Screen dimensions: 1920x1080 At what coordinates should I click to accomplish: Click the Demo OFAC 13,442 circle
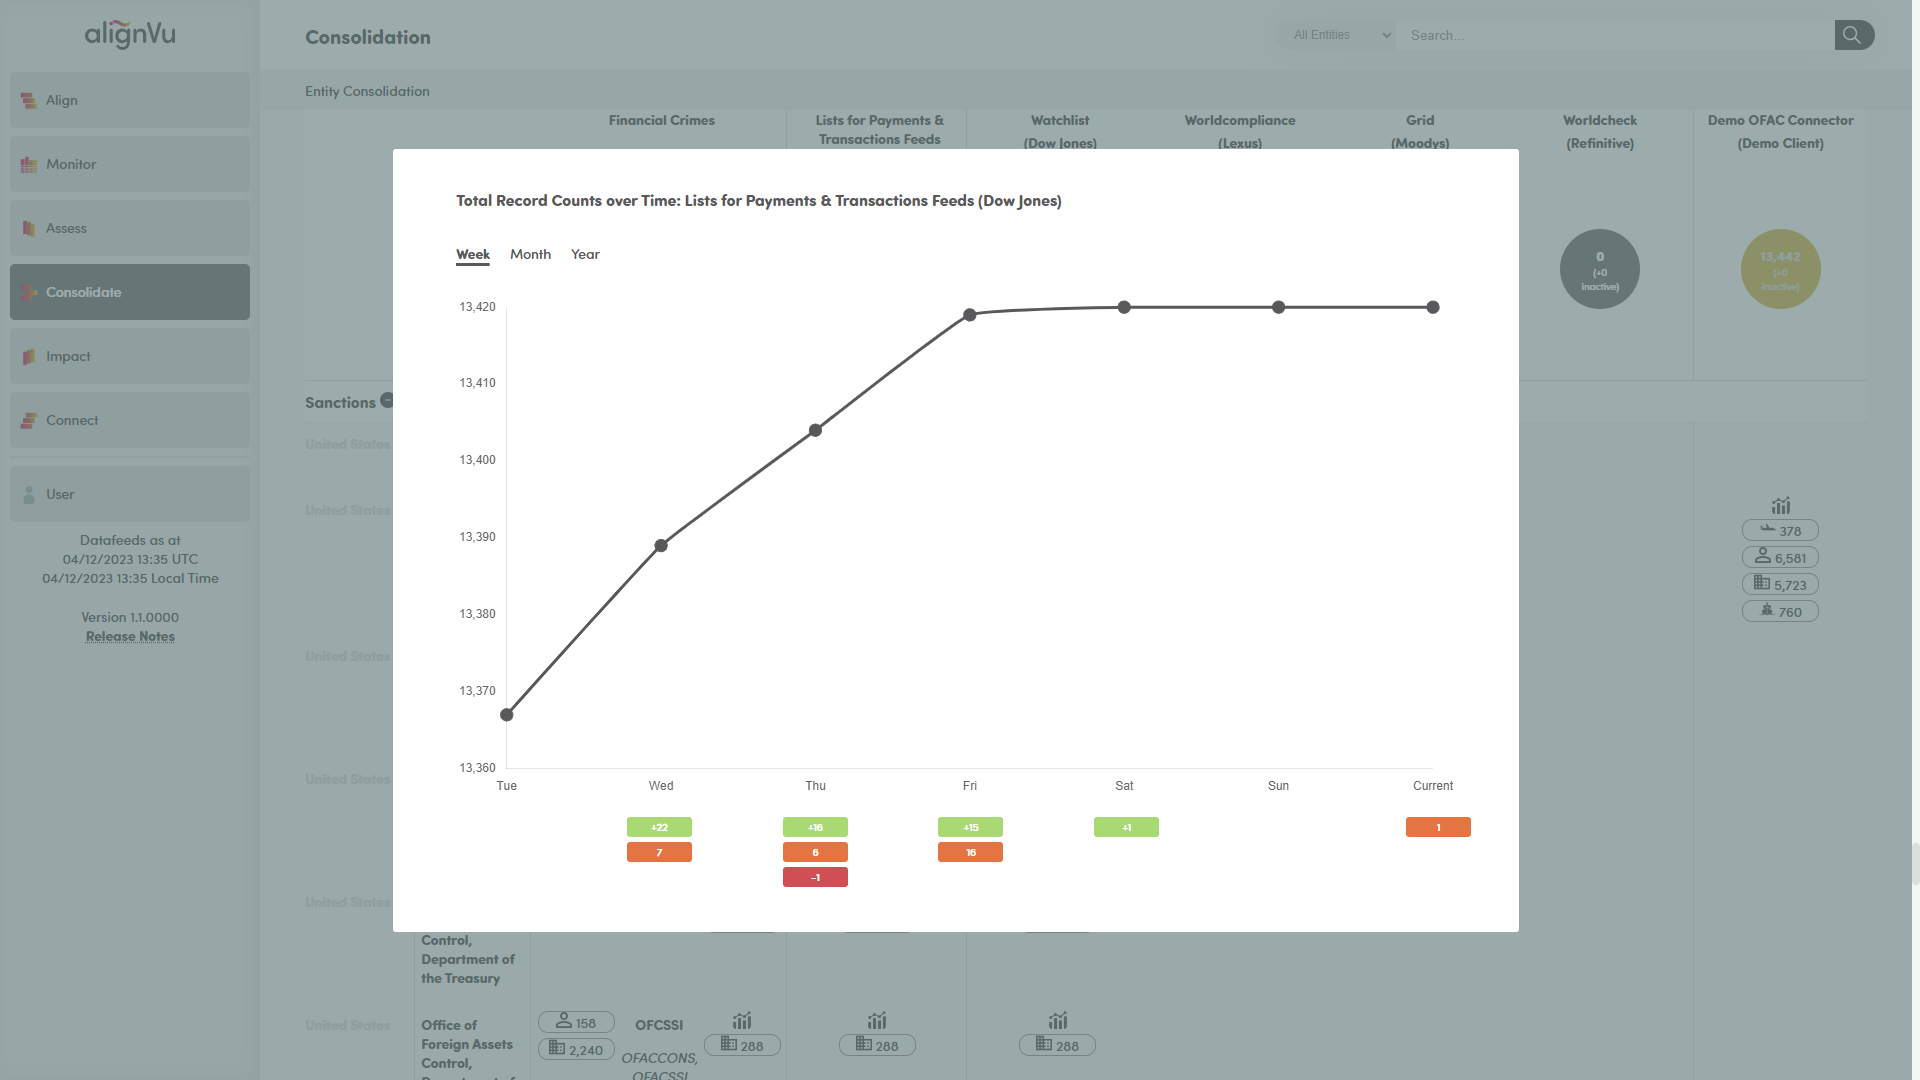(x=1780, y=269)
